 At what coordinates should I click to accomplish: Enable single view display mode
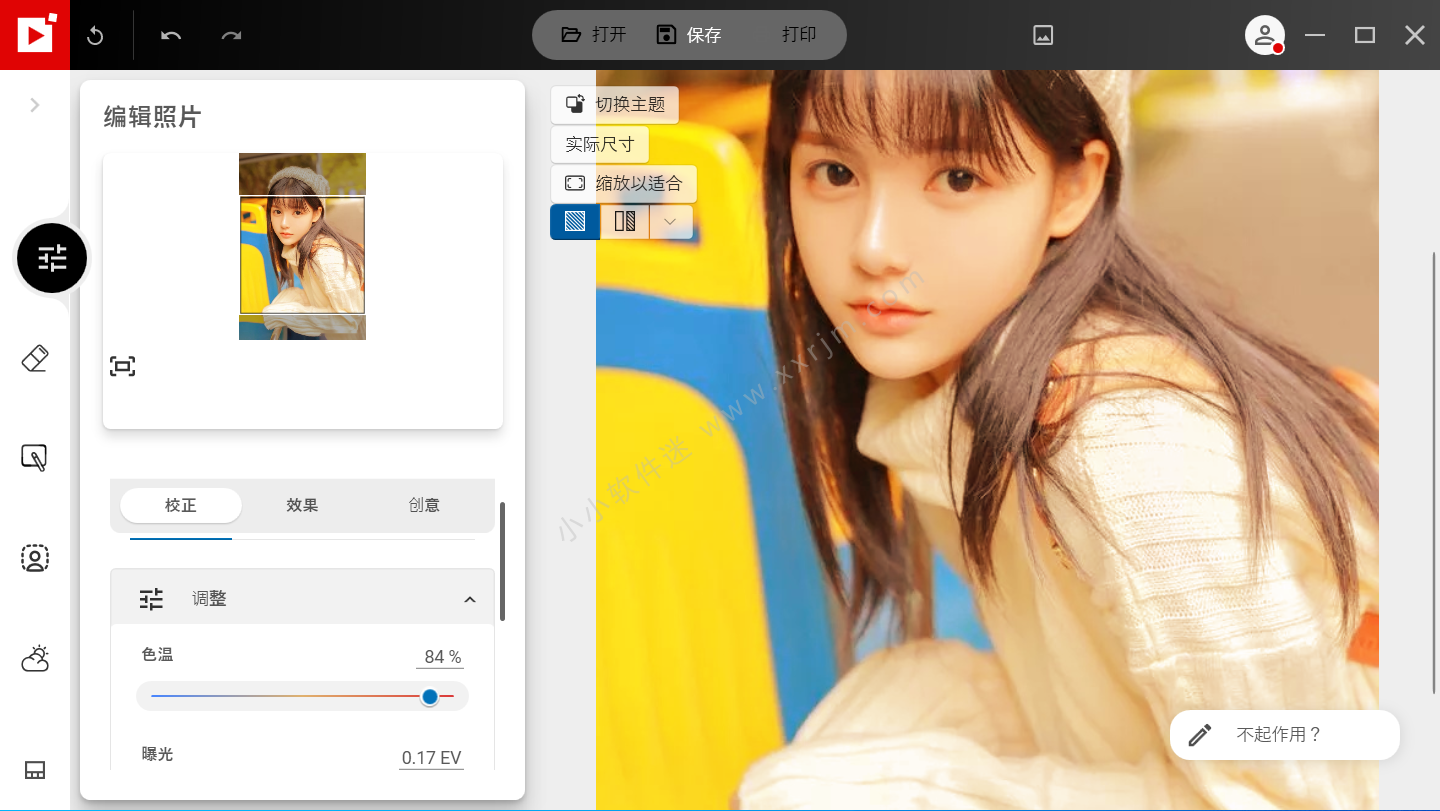[x=575, y=221]
